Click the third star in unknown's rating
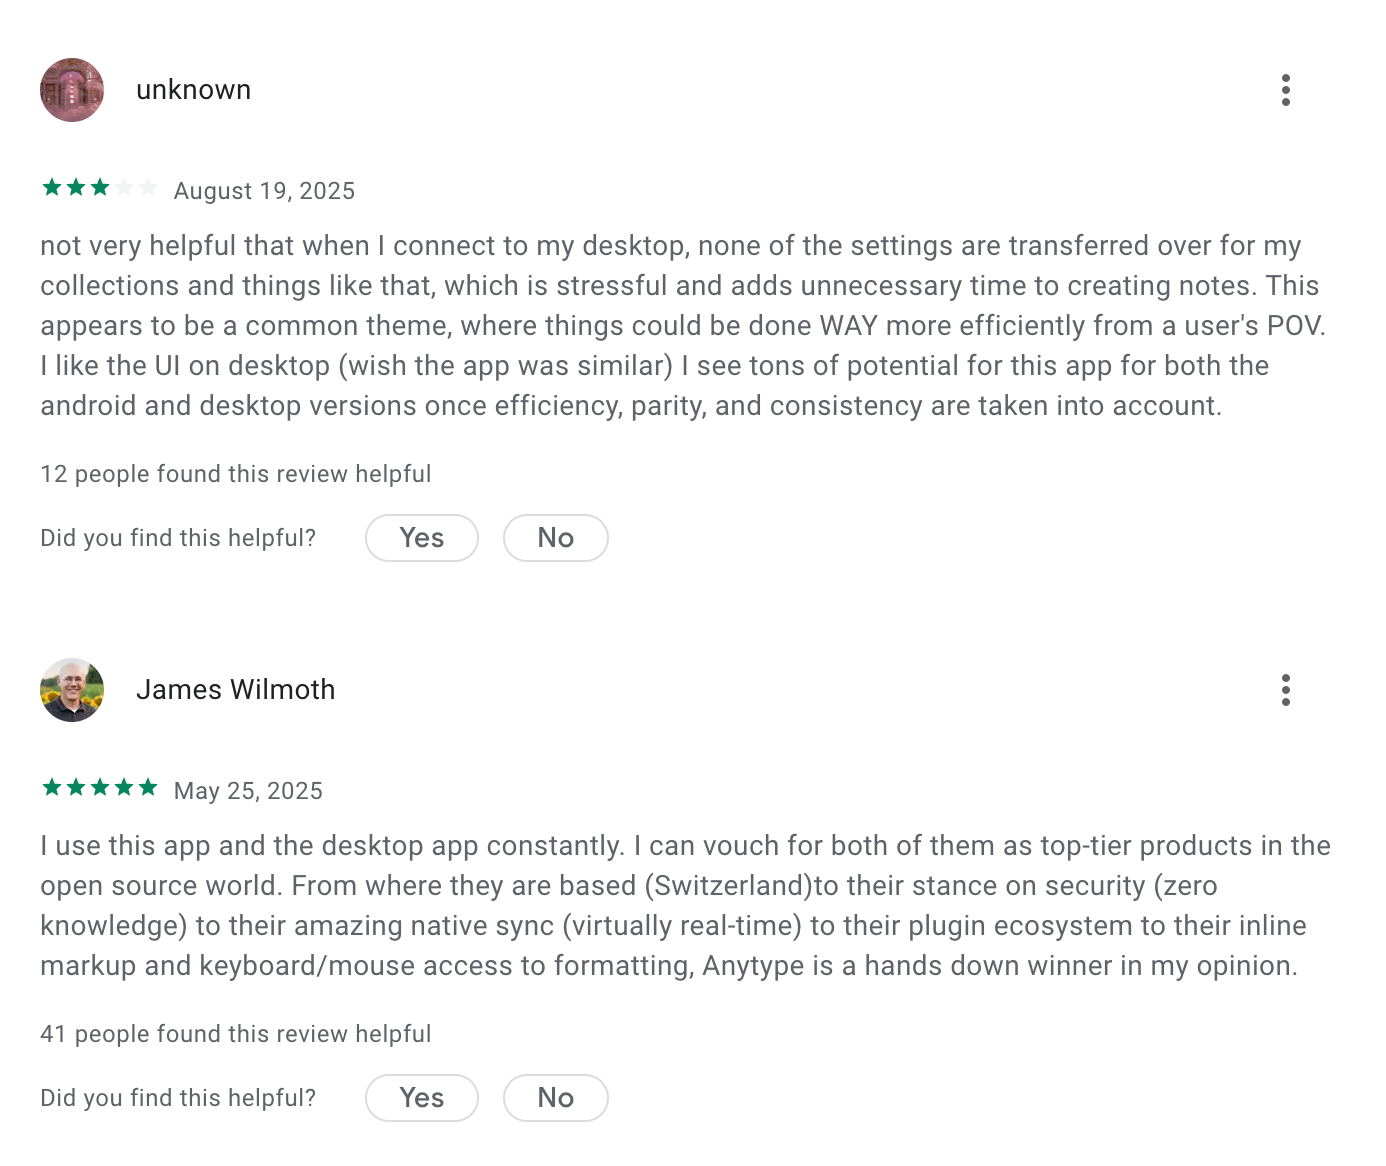The width and height of the screenshot is (1386, 1166). [x=101, y=187]
